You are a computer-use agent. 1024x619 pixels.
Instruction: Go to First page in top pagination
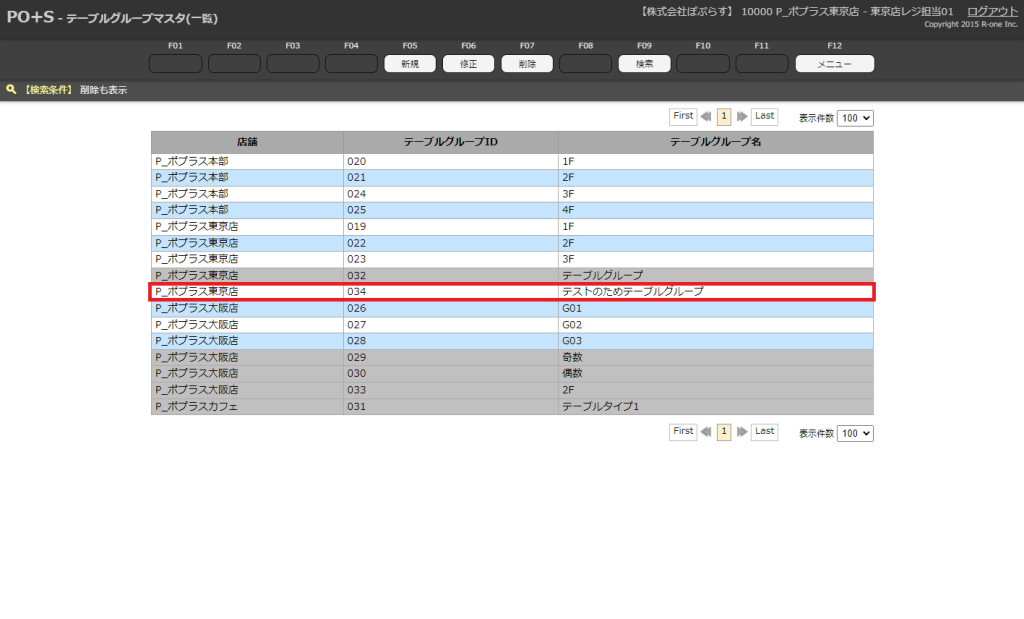pos(683,117)
